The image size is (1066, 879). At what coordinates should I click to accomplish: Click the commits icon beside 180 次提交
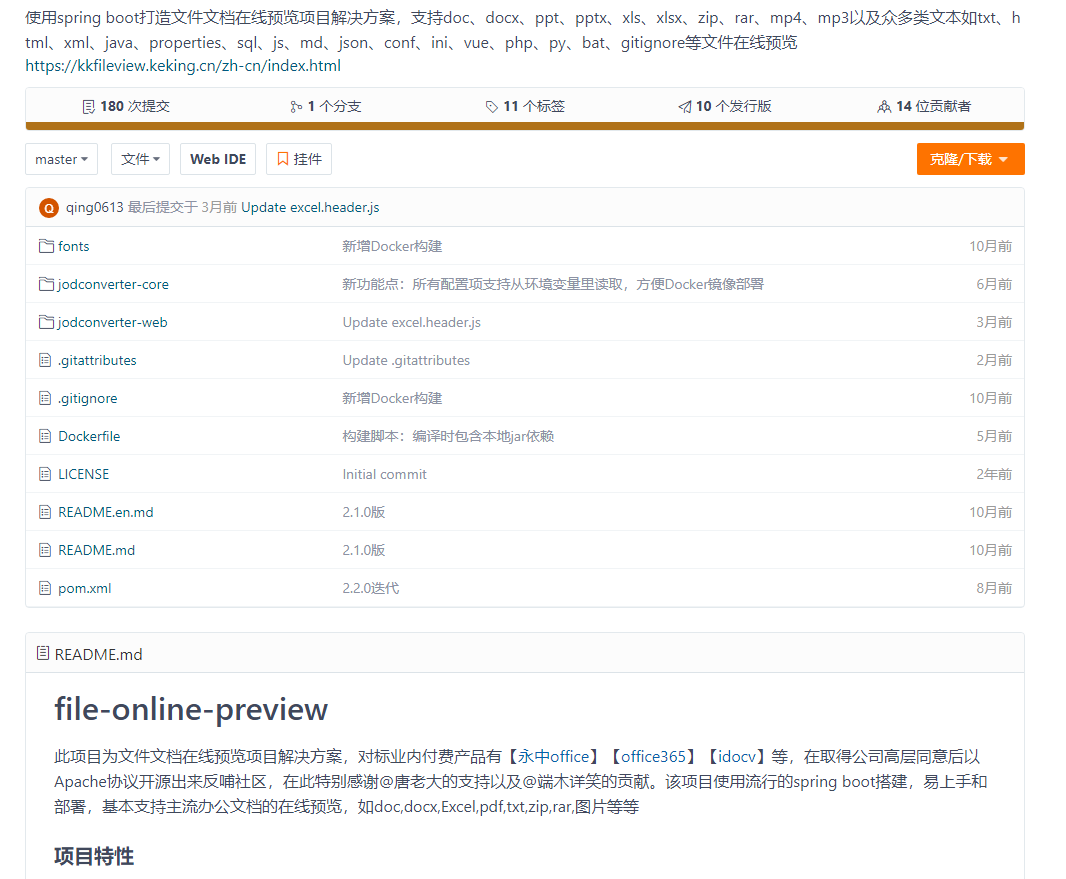click(89, 105)
